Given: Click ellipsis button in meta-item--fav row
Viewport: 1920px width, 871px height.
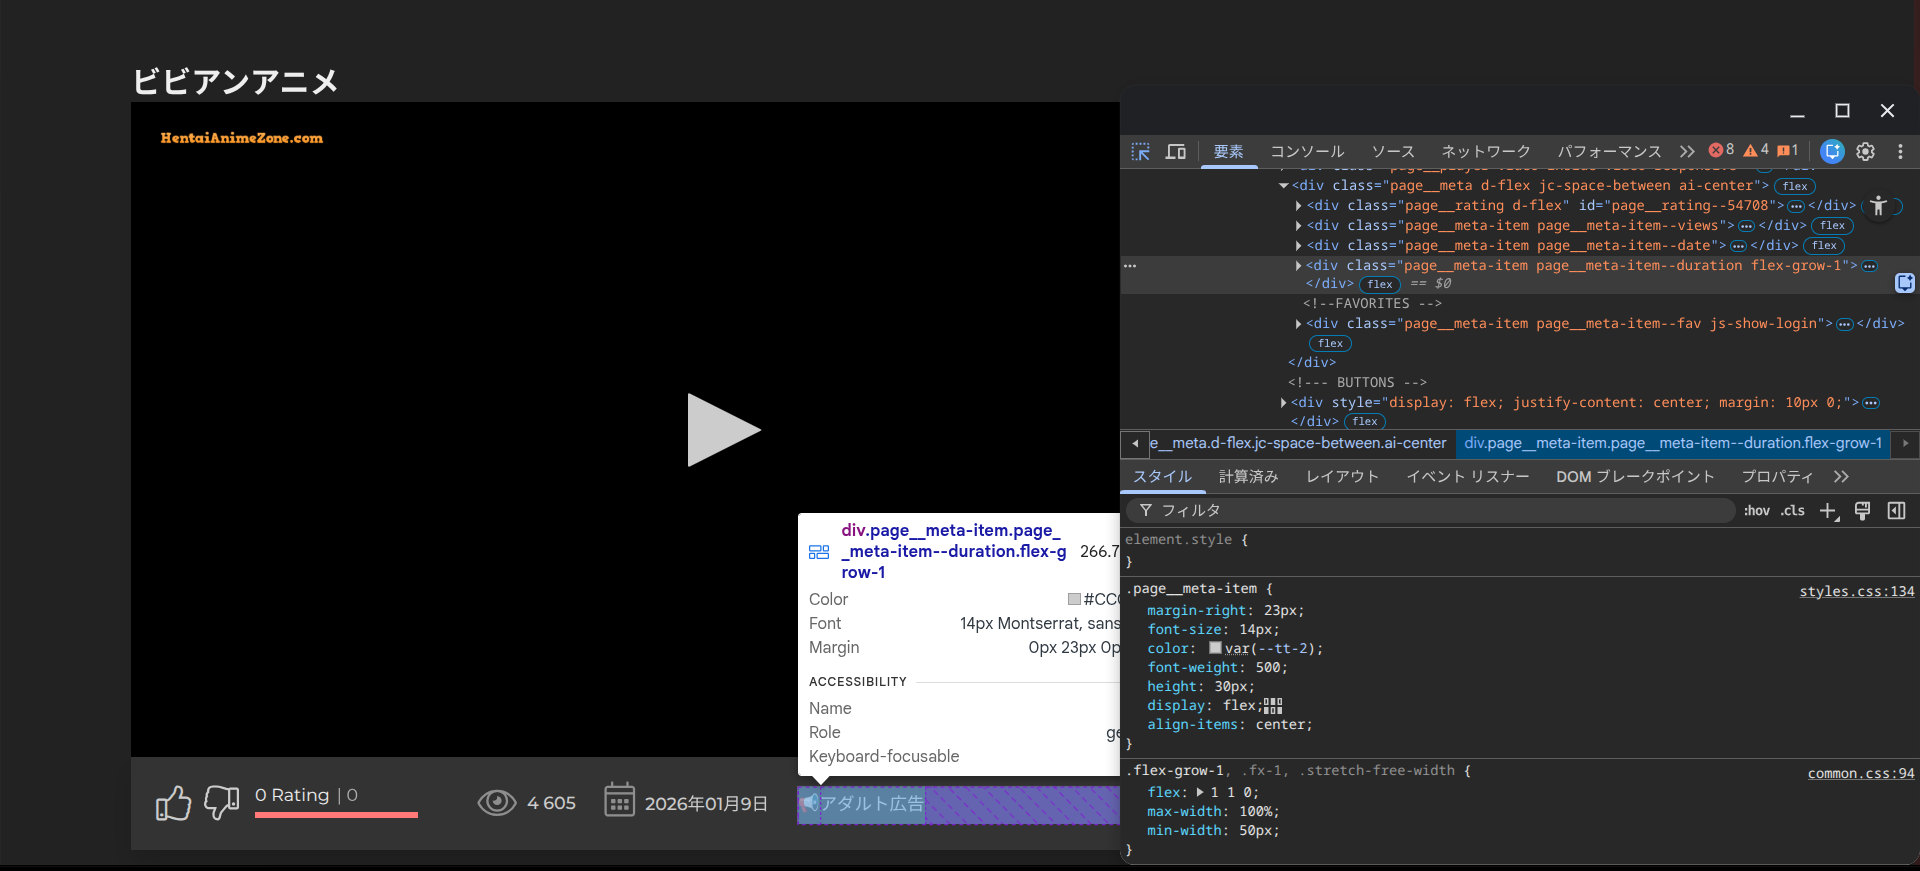Looking at the screenshot, I should pos(1845,324).
